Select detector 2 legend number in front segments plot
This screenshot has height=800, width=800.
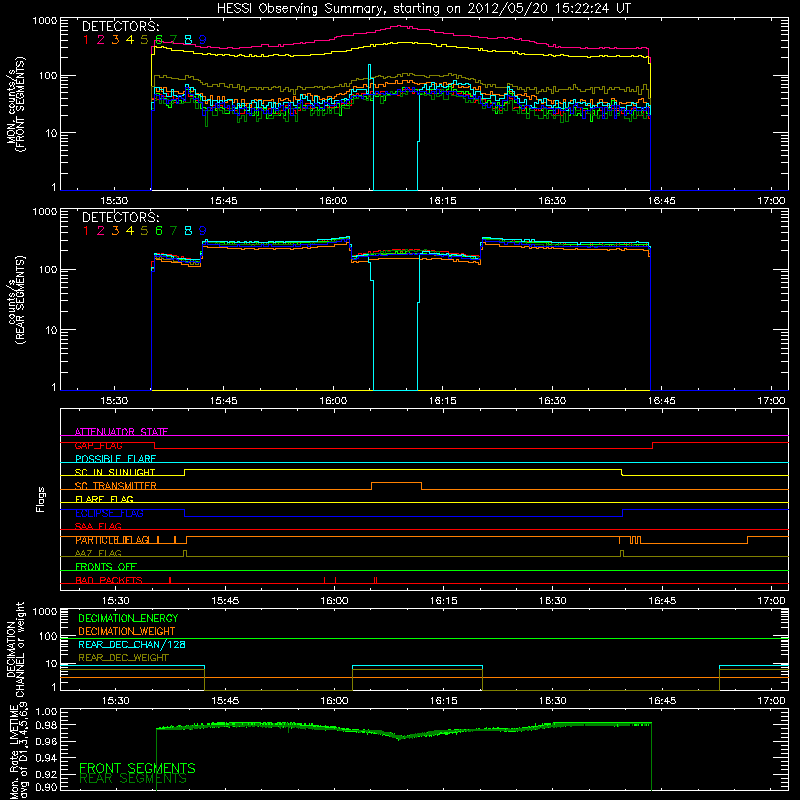pos(101,39)
